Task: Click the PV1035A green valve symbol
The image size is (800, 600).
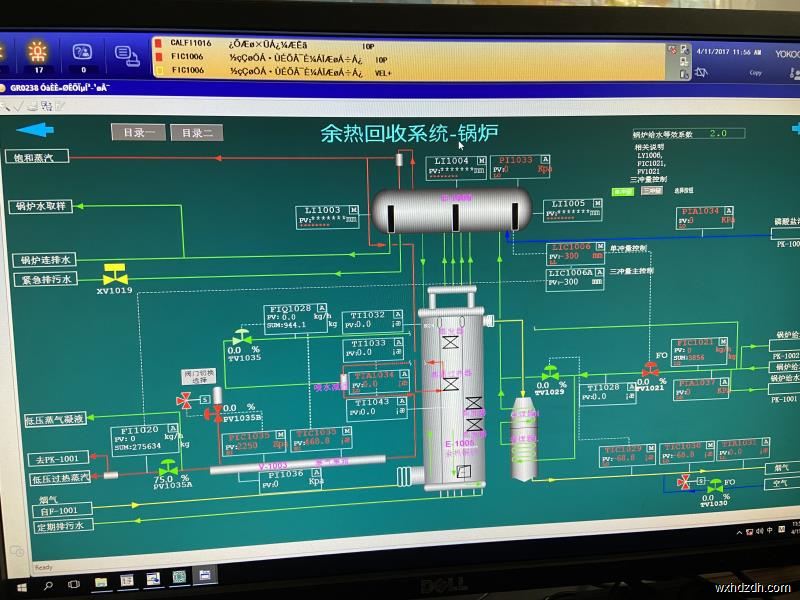Action: click(168, 466)
